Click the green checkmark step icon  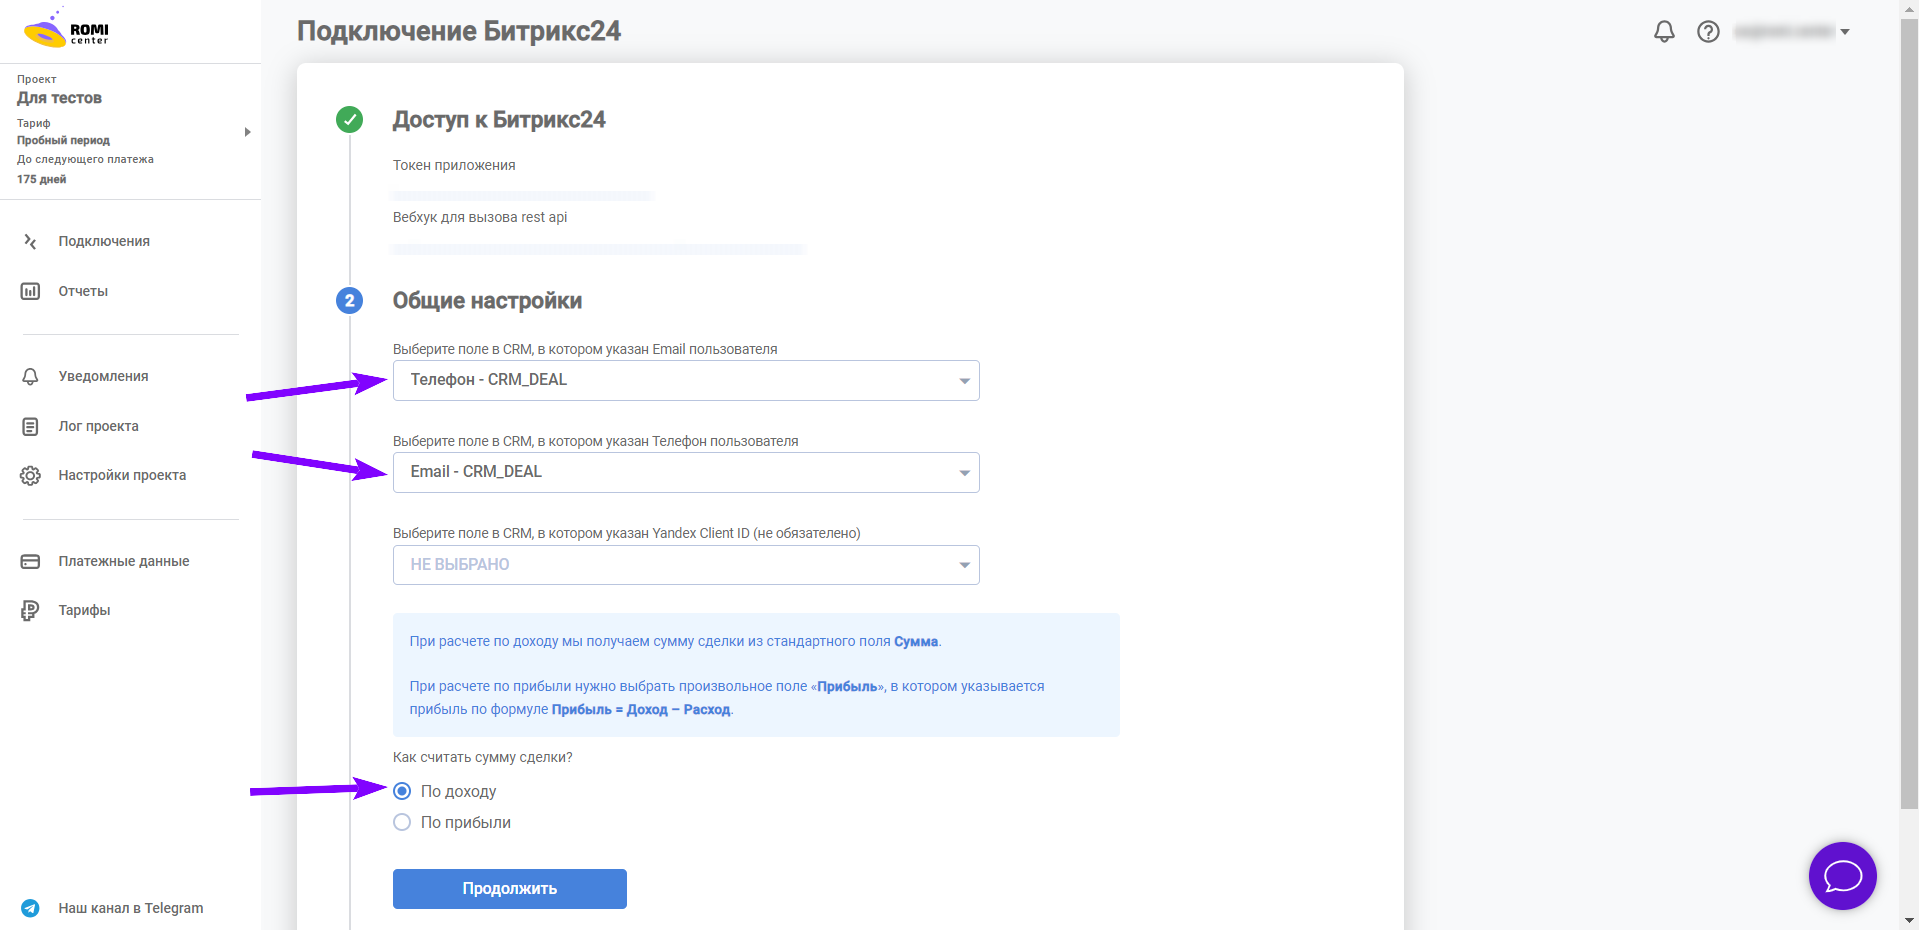[x=349, y=120]
